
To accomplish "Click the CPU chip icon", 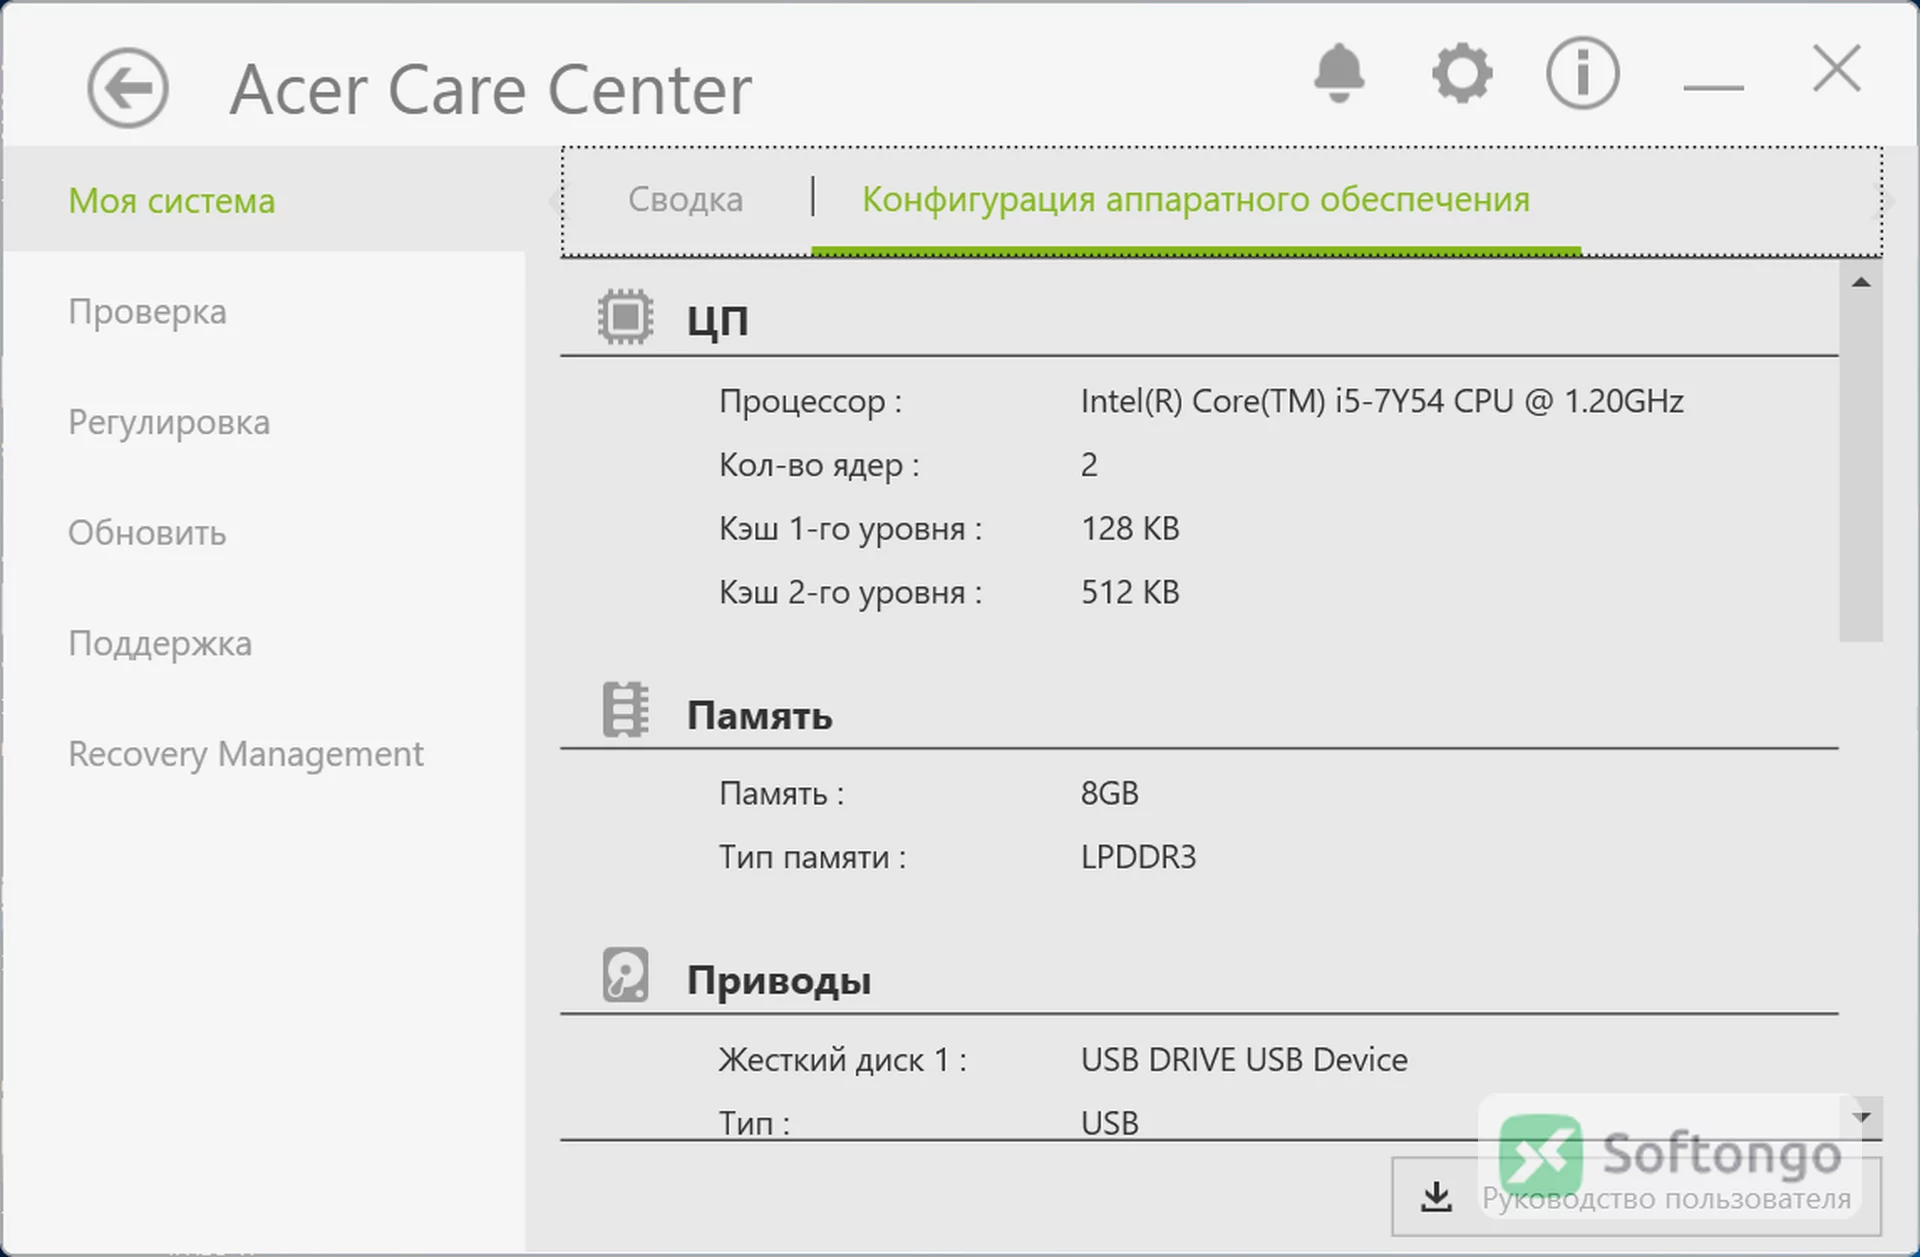I will point(626,317).
